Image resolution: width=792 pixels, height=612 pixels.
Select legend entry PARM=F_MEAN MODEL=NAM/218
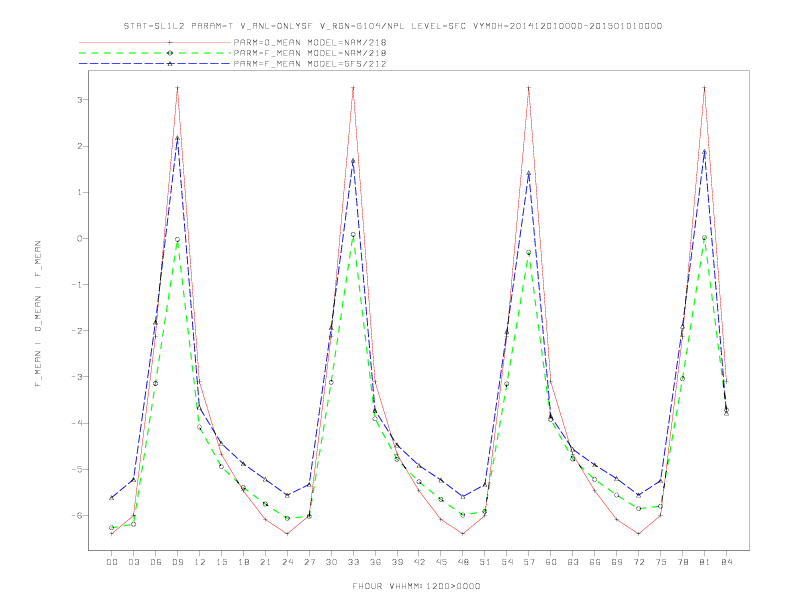[310, 53]
